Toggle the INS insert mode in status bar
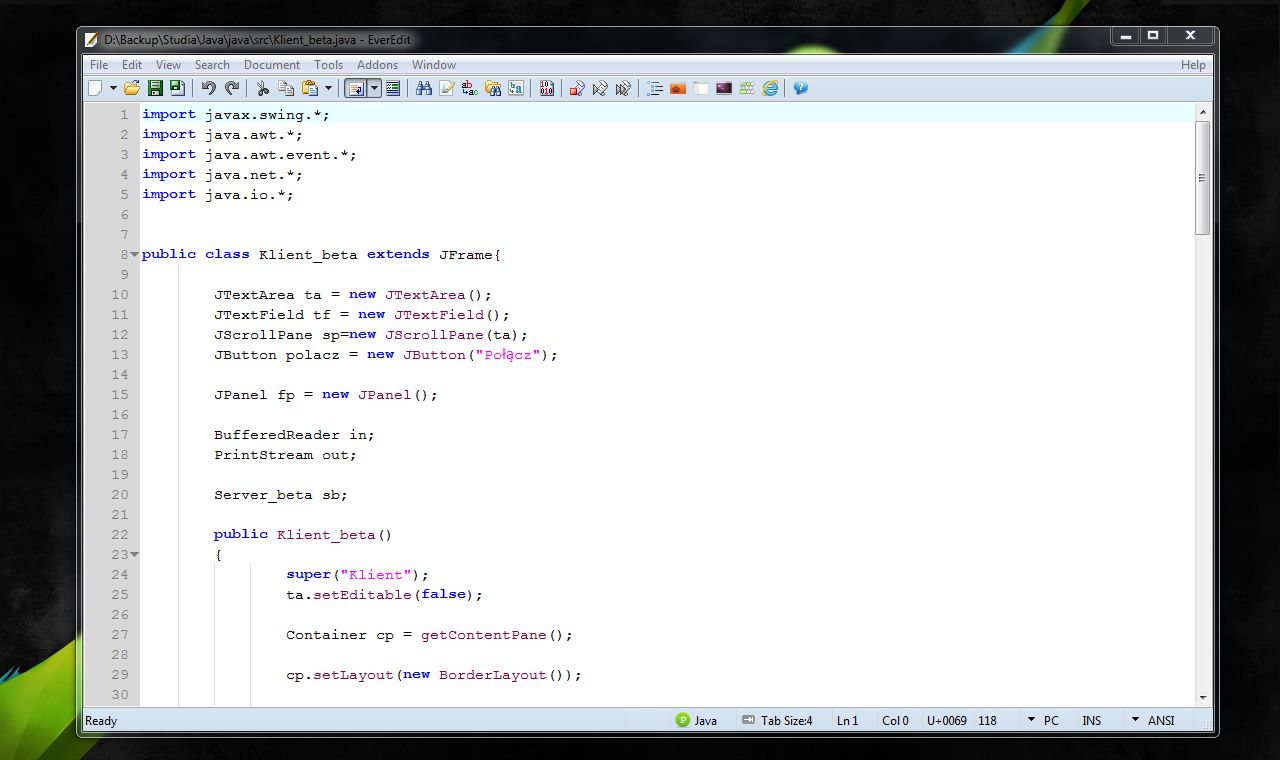Viewport: 1280px width, 760px height. 1092,720
